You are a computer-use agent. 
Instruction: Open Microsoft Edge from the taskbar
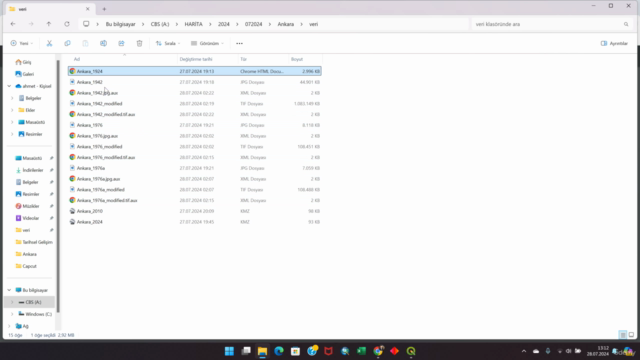[279, 351]
